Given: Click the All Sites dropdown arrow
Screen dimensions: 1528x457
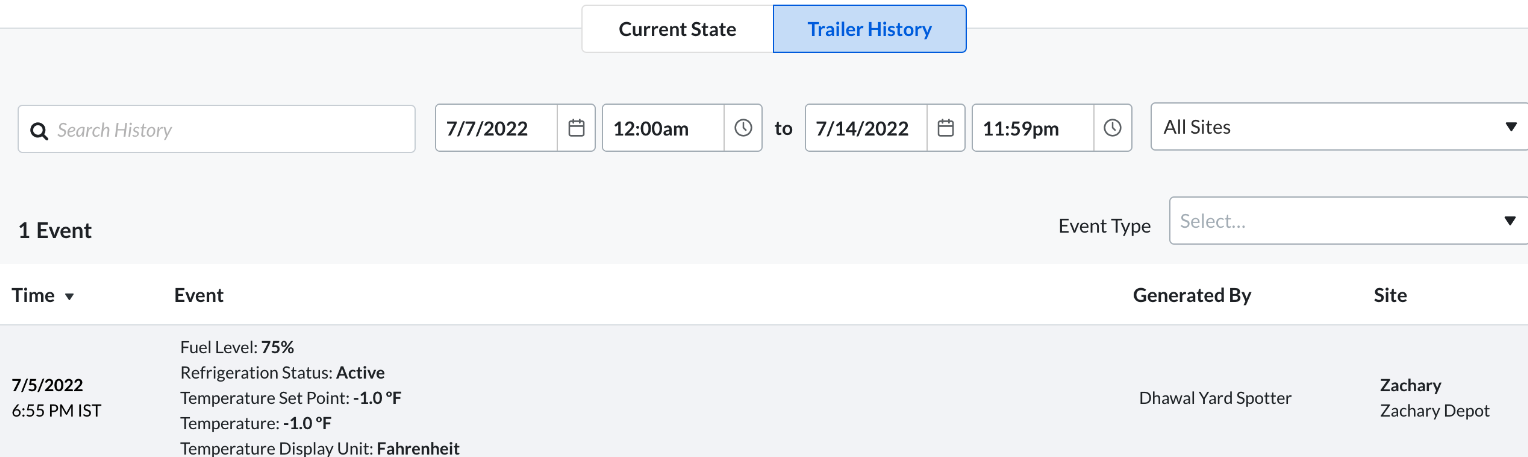Looking at the screenshot, I should [x=1510, y=127].
